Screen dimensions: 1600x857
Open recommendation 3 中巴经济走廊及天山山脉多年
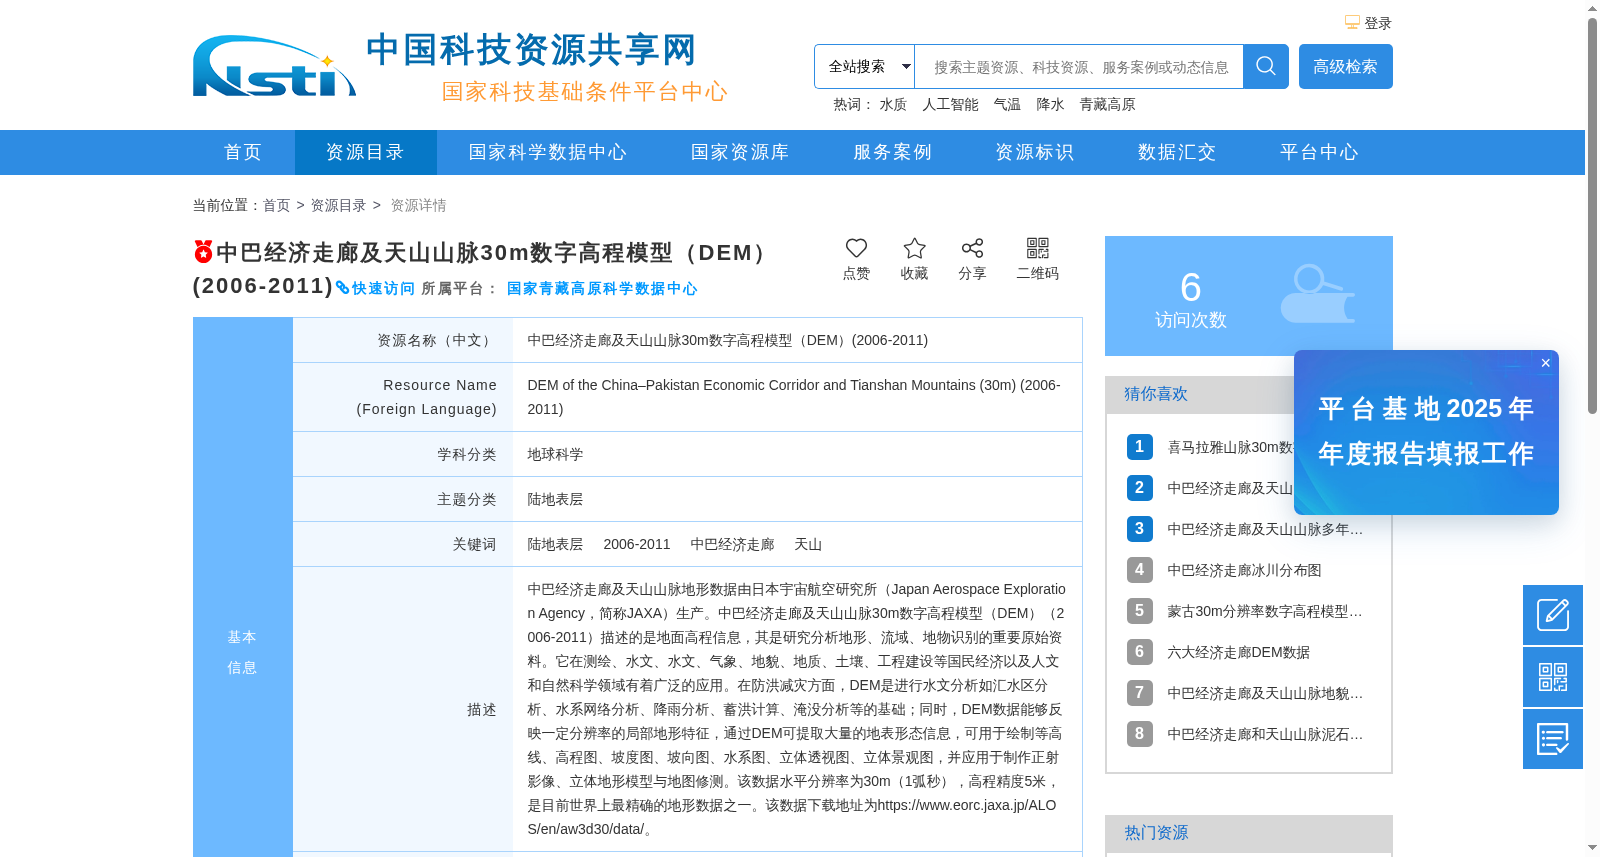pos(1265,529)
